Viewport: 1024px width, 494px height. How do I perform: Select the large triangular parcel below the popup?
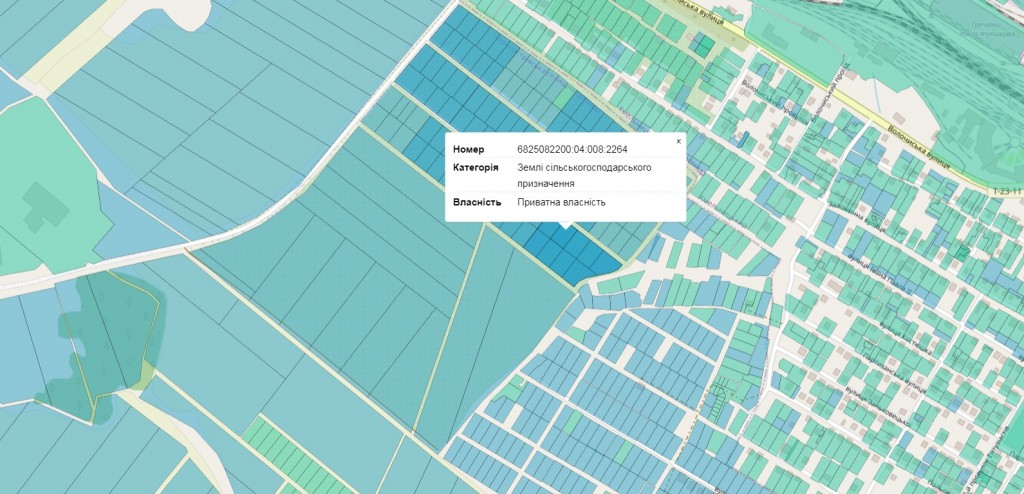tap(490, 340)
